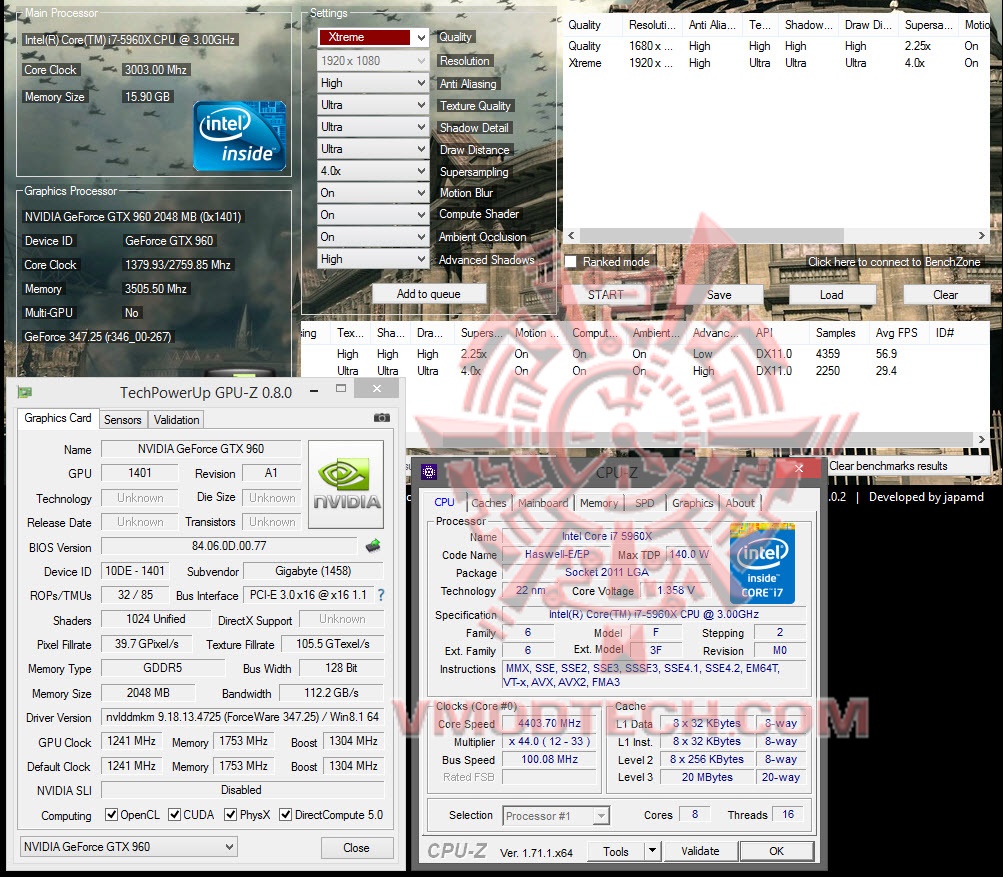Click the Clear button
Screen dimensions: 1003x877
(945, 294)
